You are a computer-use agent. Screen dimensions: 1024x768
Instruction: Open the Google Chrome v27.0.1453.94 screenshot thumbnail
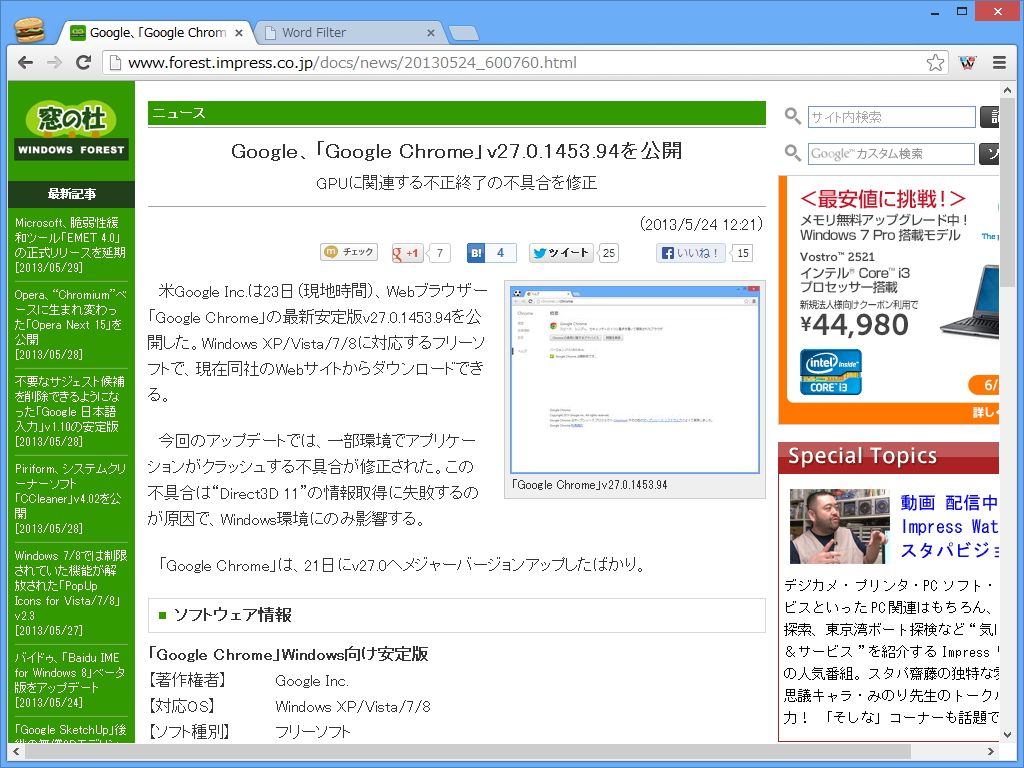(x=634, y=380)
